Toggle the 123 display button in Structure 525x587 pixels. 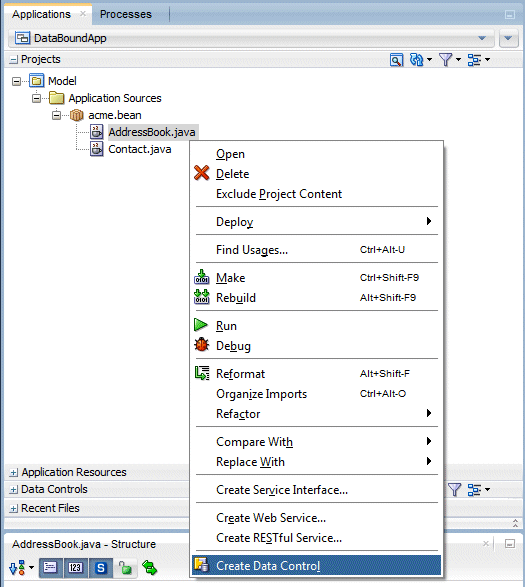click(75, 568)
